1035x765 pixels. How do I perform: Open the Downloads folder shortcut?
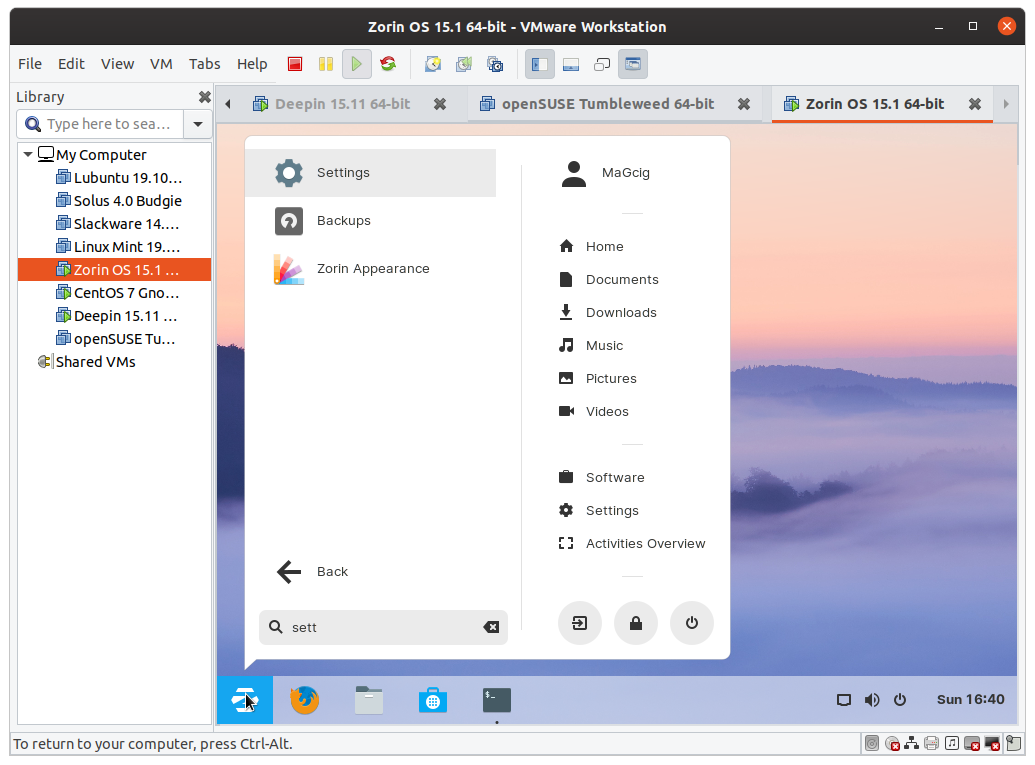click(608, 312)
